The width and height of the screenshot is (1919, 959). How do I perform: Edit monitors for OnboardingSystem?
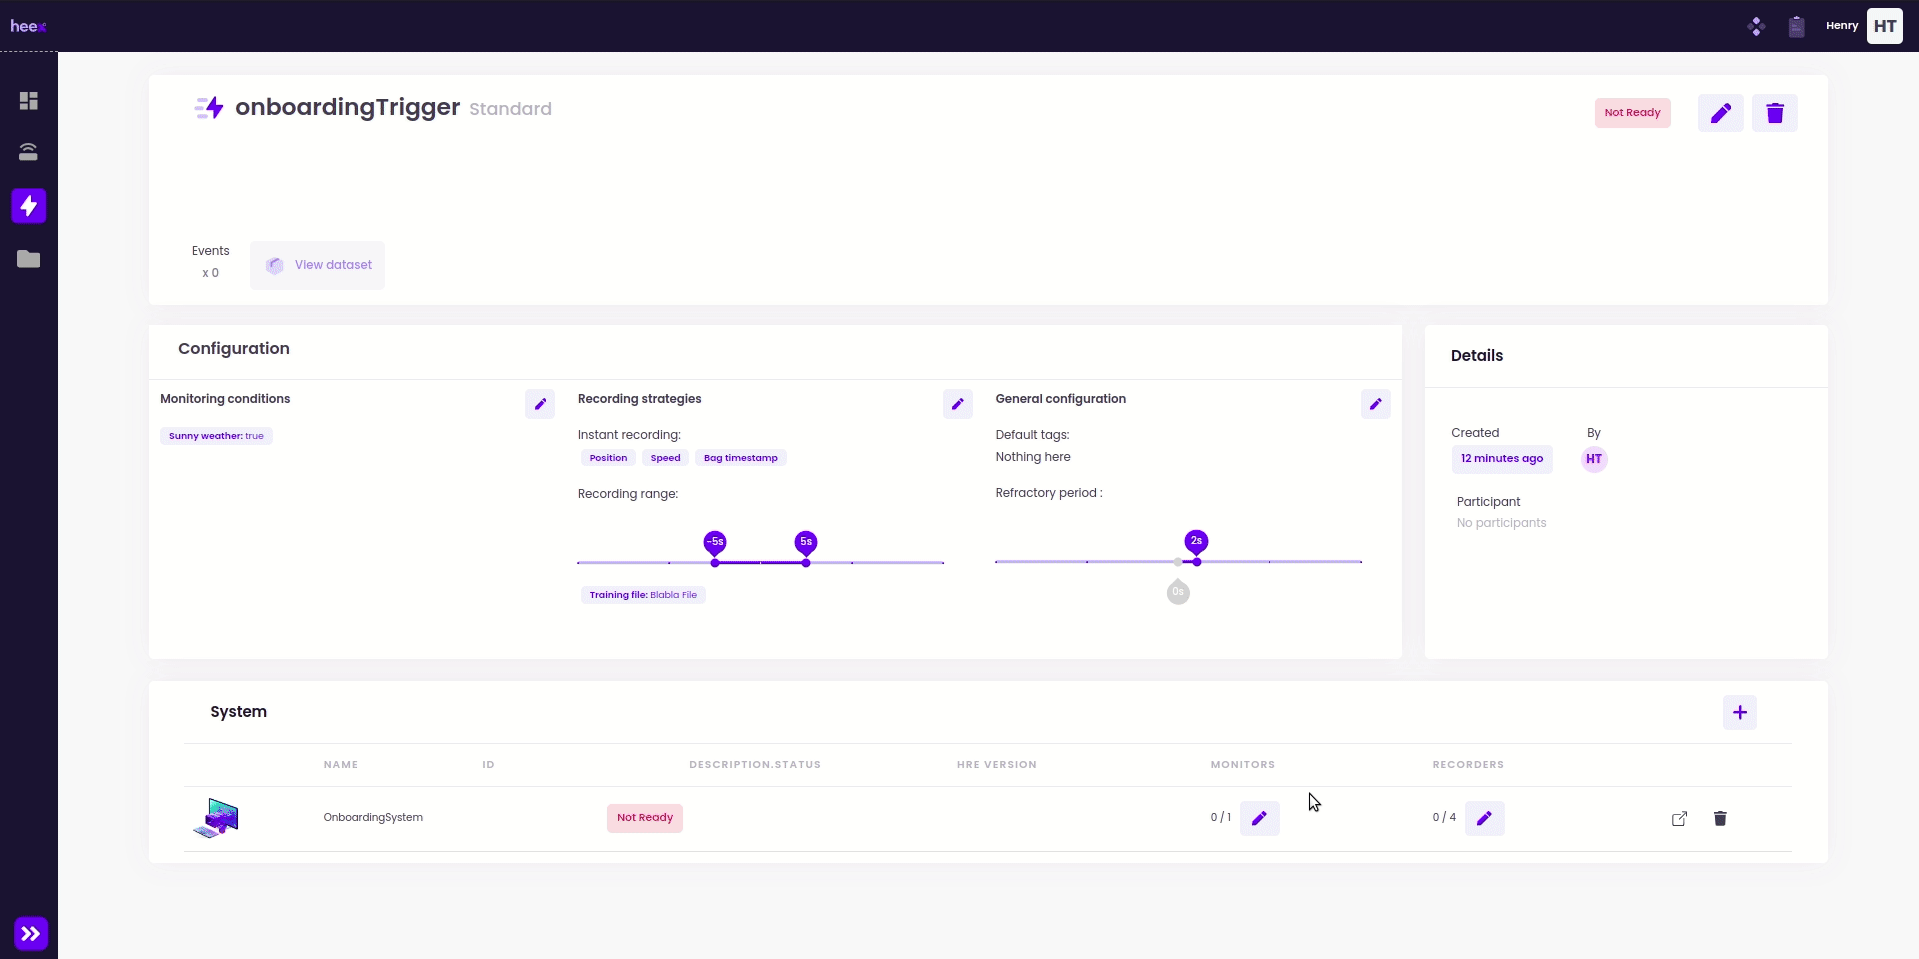tap(1260, 818)
